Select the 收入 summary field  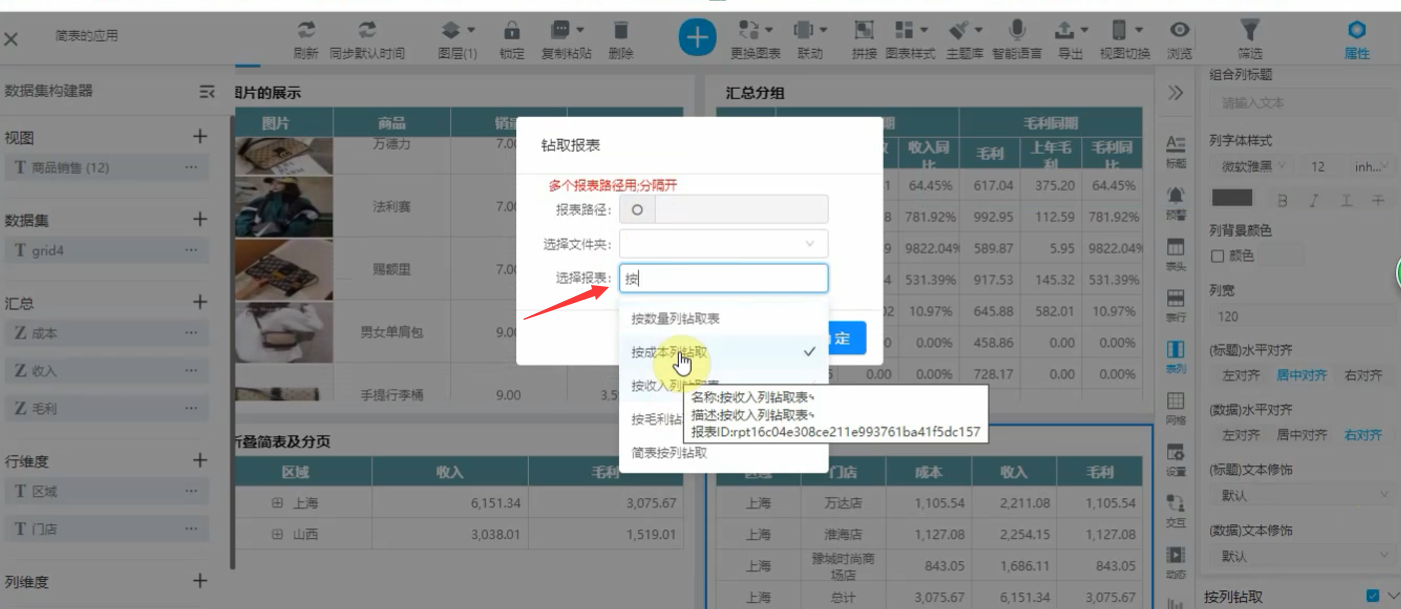tap(106, 371)
